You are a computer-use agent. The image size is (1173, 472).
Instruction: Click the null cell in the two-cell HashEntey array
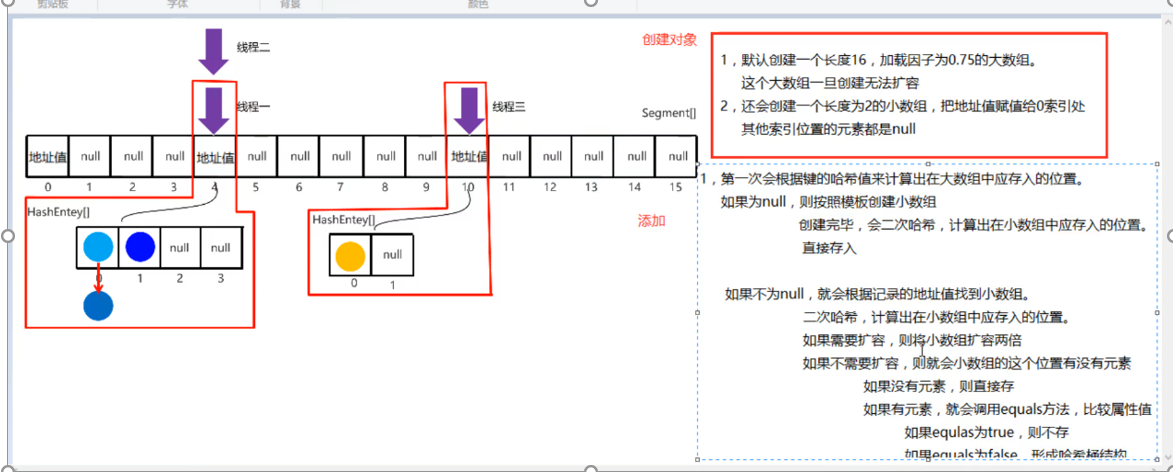[x=393, y=255]
